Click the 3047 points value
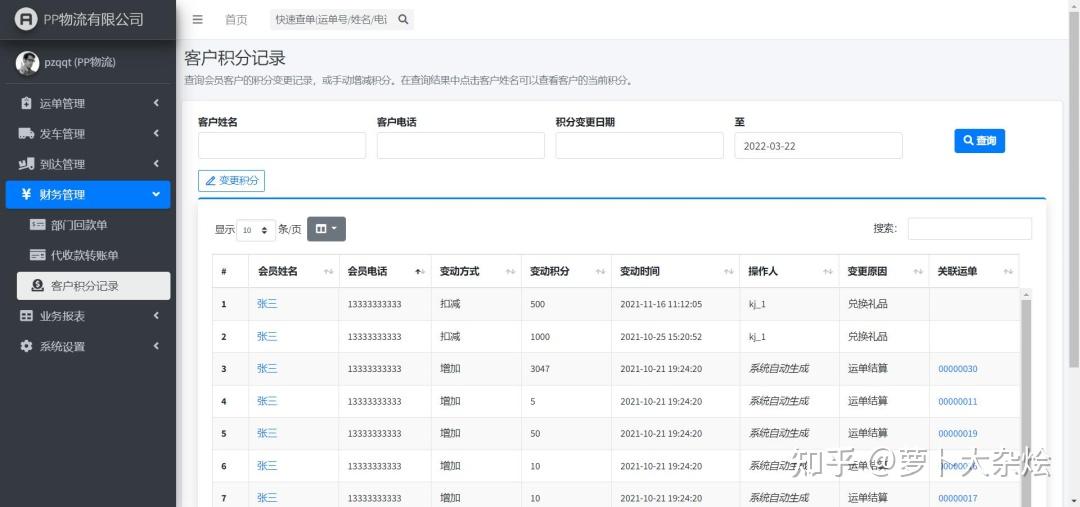Image resolution: width=1080 pixels, height=507 pixels. pos(540,369)
